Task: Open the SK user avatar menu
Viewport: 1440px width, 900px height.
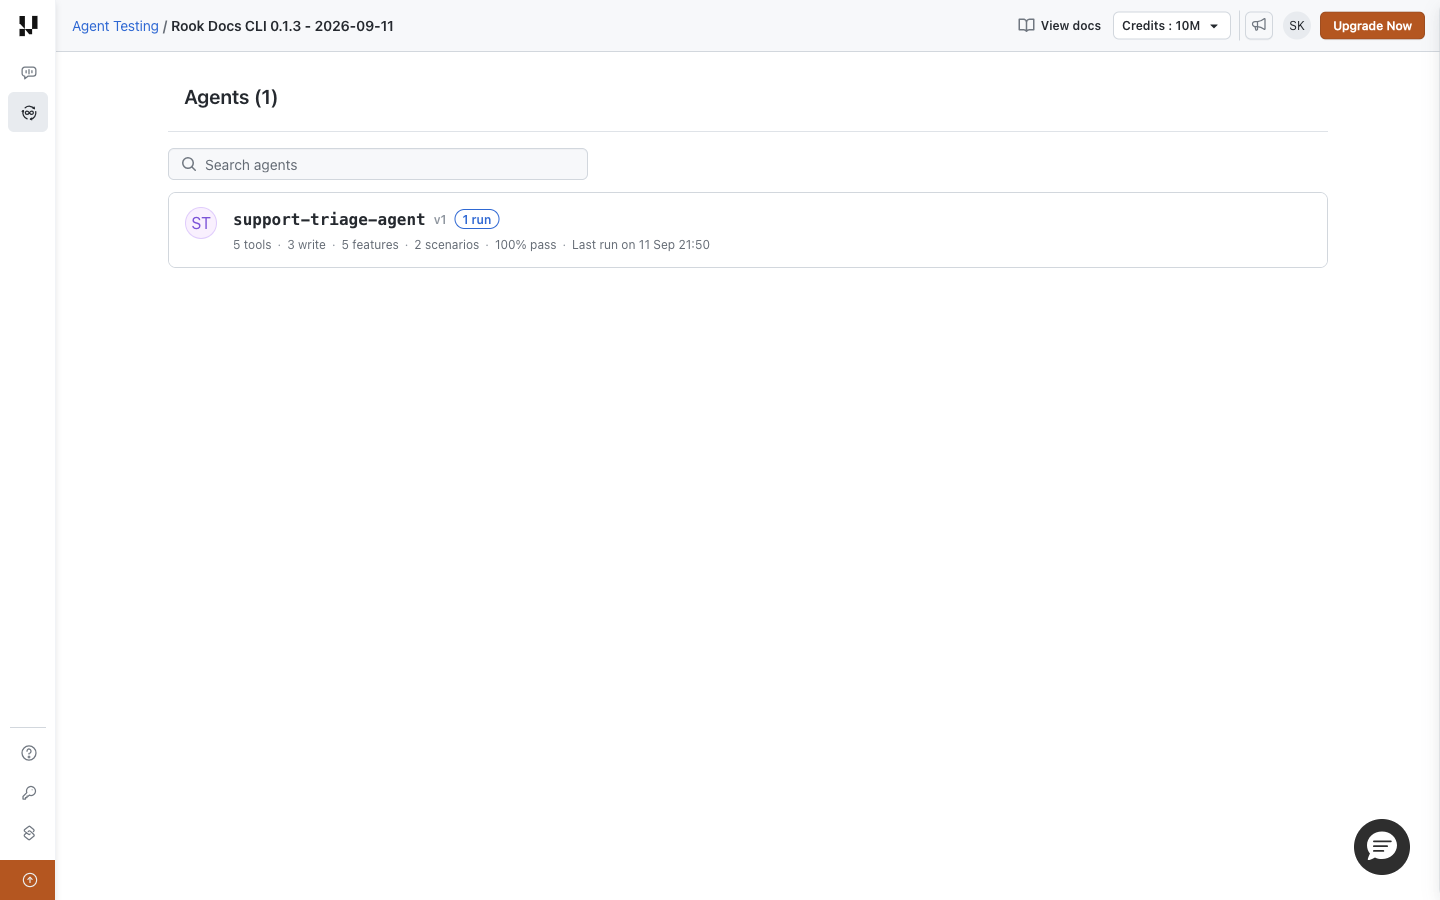Action: 1297,25
